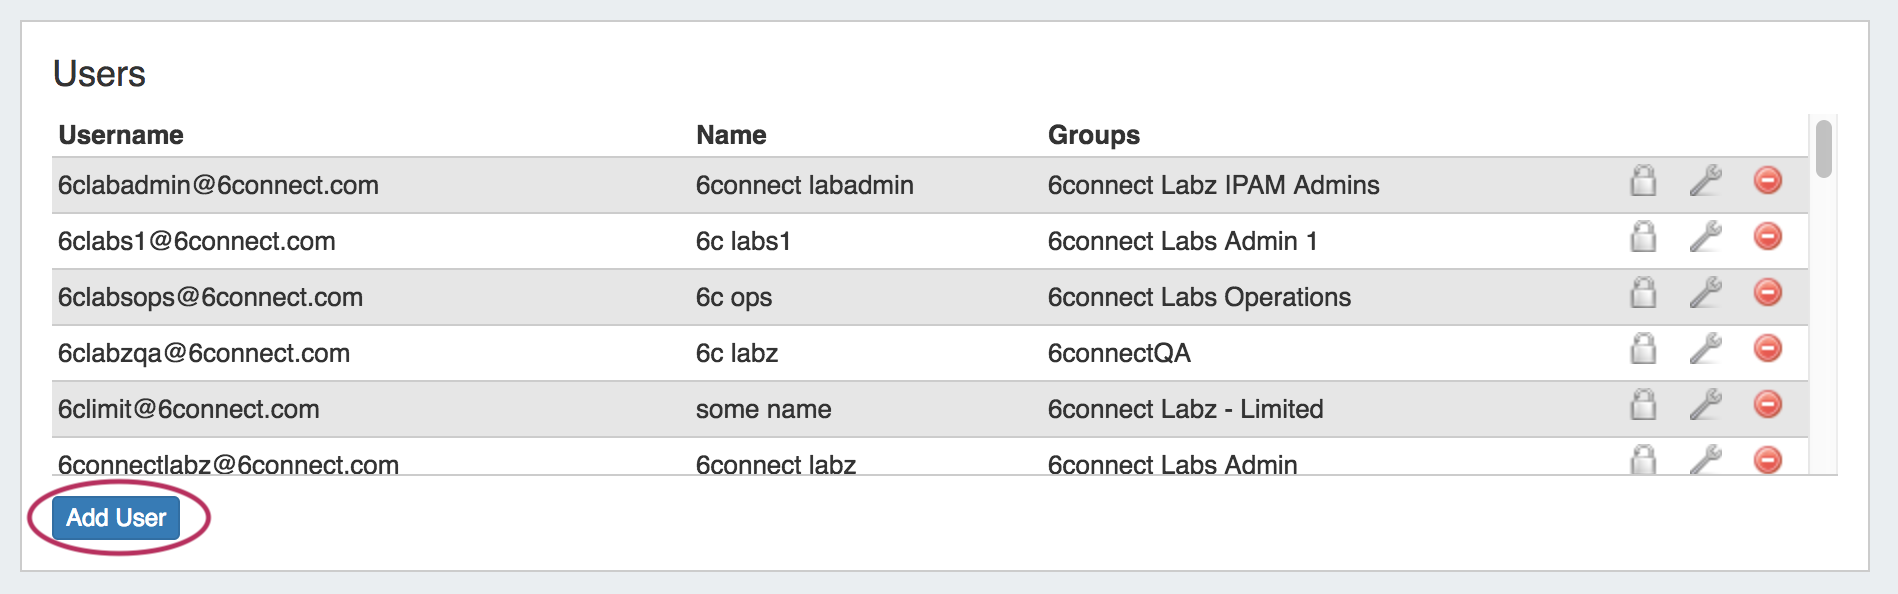The height and width of the screenshot is (594, 1898).
Task: Click lock icon for 6clabadmin@6connect.com
Action: (1643, 181)
